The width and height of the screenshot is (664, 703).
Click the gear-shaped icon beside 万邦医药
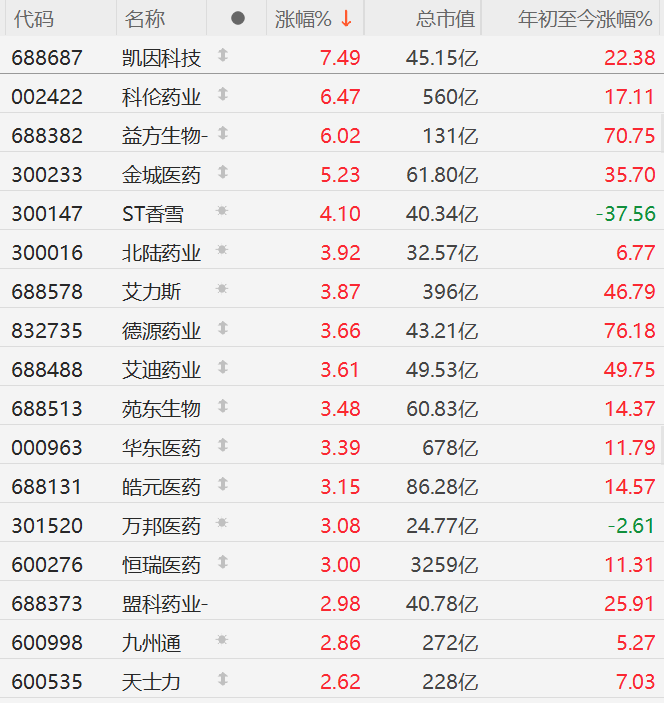point(223,524)
